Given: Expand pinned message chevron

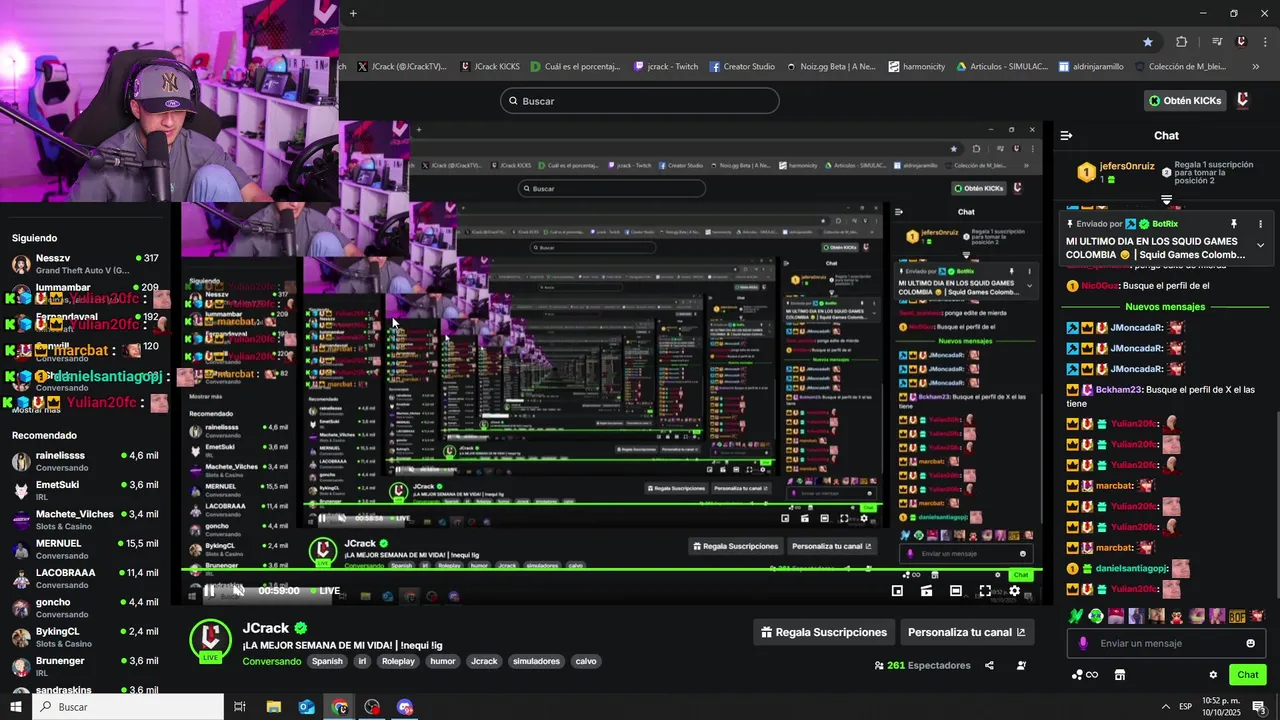Looking at the screenshot, I should (x=1260, y=245).
